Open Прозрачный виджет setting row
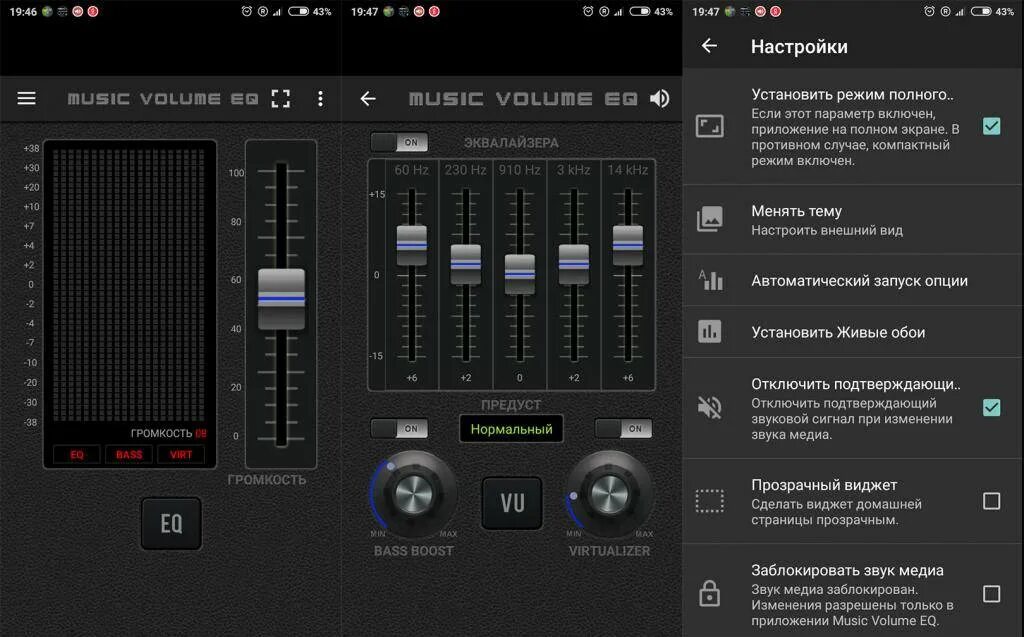The image size is (1024, 637). click(x=853, y=502)
